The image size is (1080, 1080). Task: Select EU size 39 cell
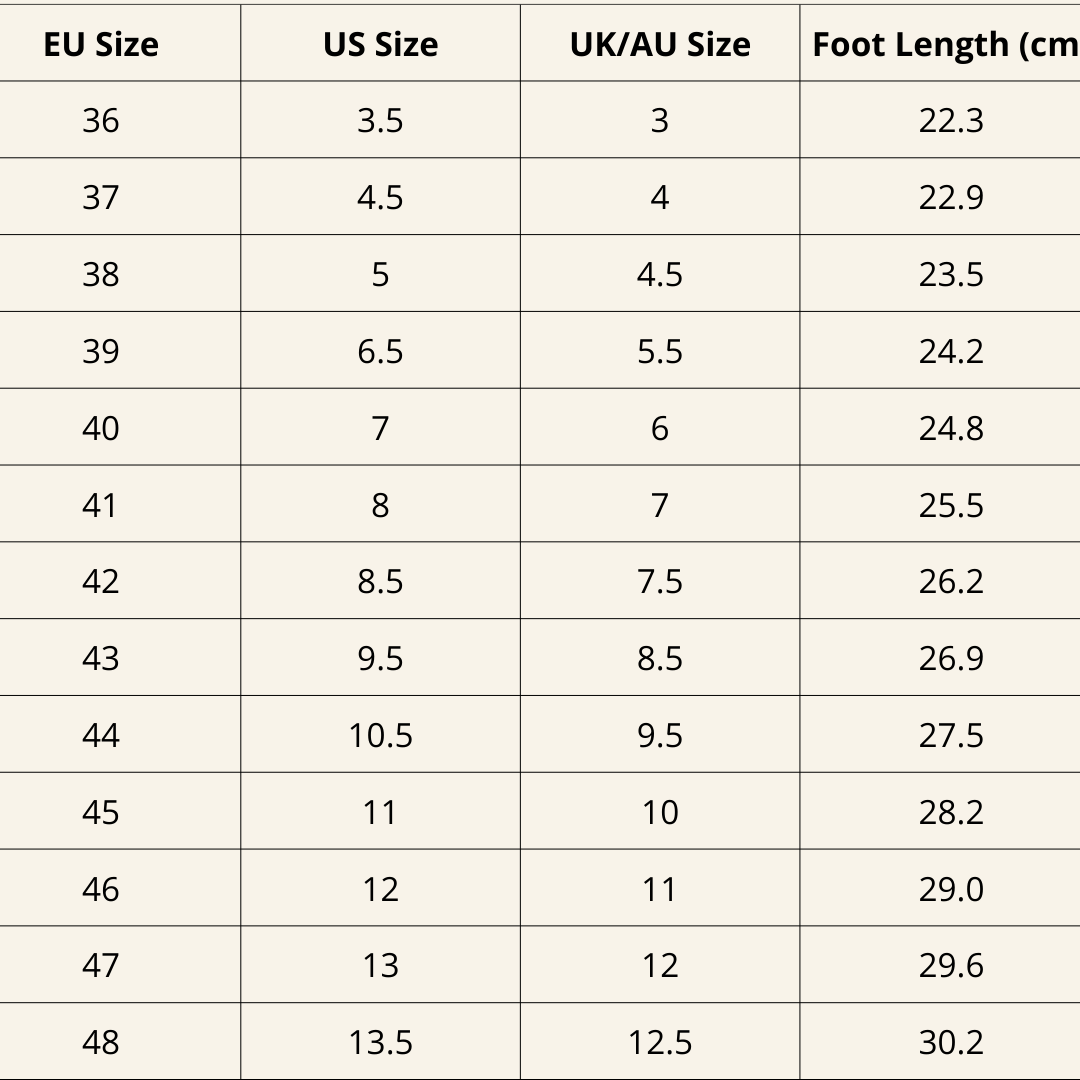point(101,351)
